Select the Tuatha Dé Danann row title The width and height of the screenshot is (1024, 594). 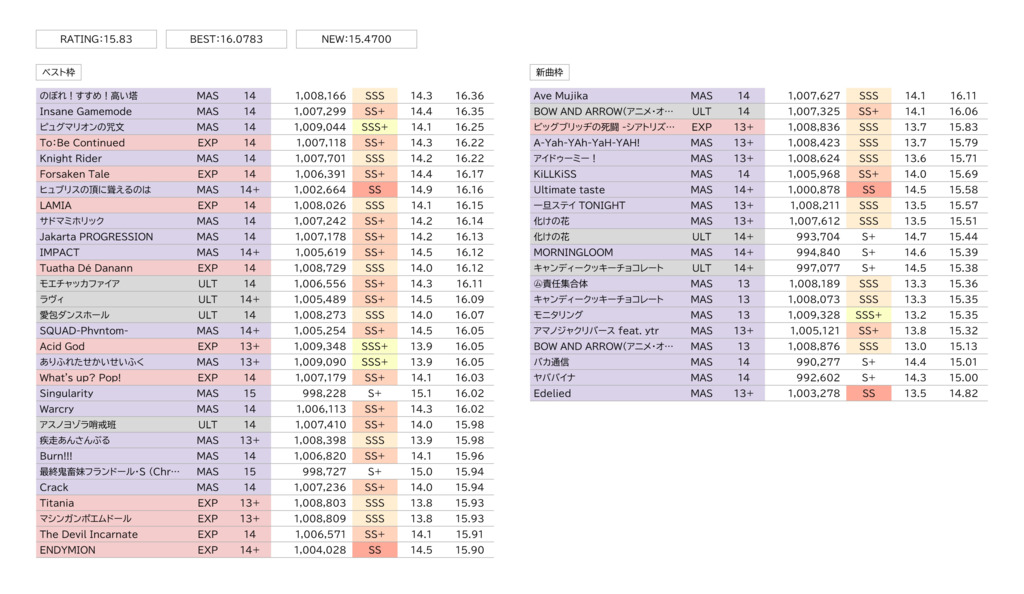(84, 269)
